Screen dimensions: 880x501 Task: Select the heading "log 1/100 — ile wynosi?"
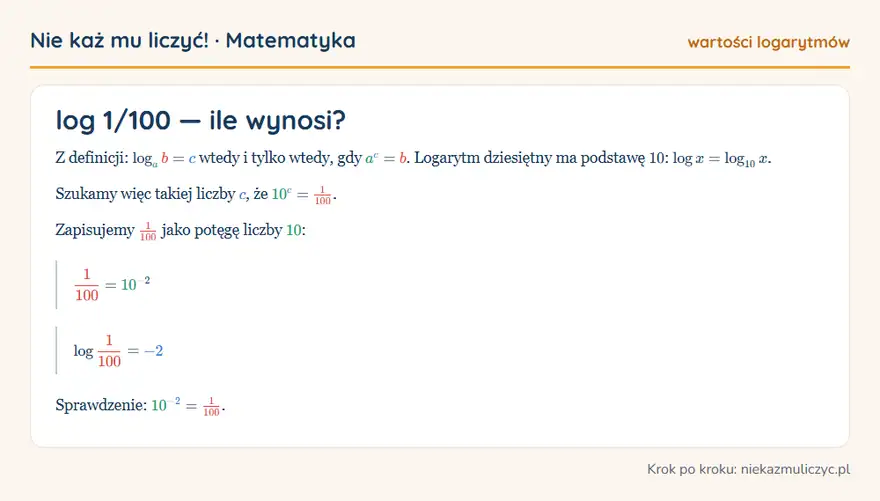(x=200, y=120)
